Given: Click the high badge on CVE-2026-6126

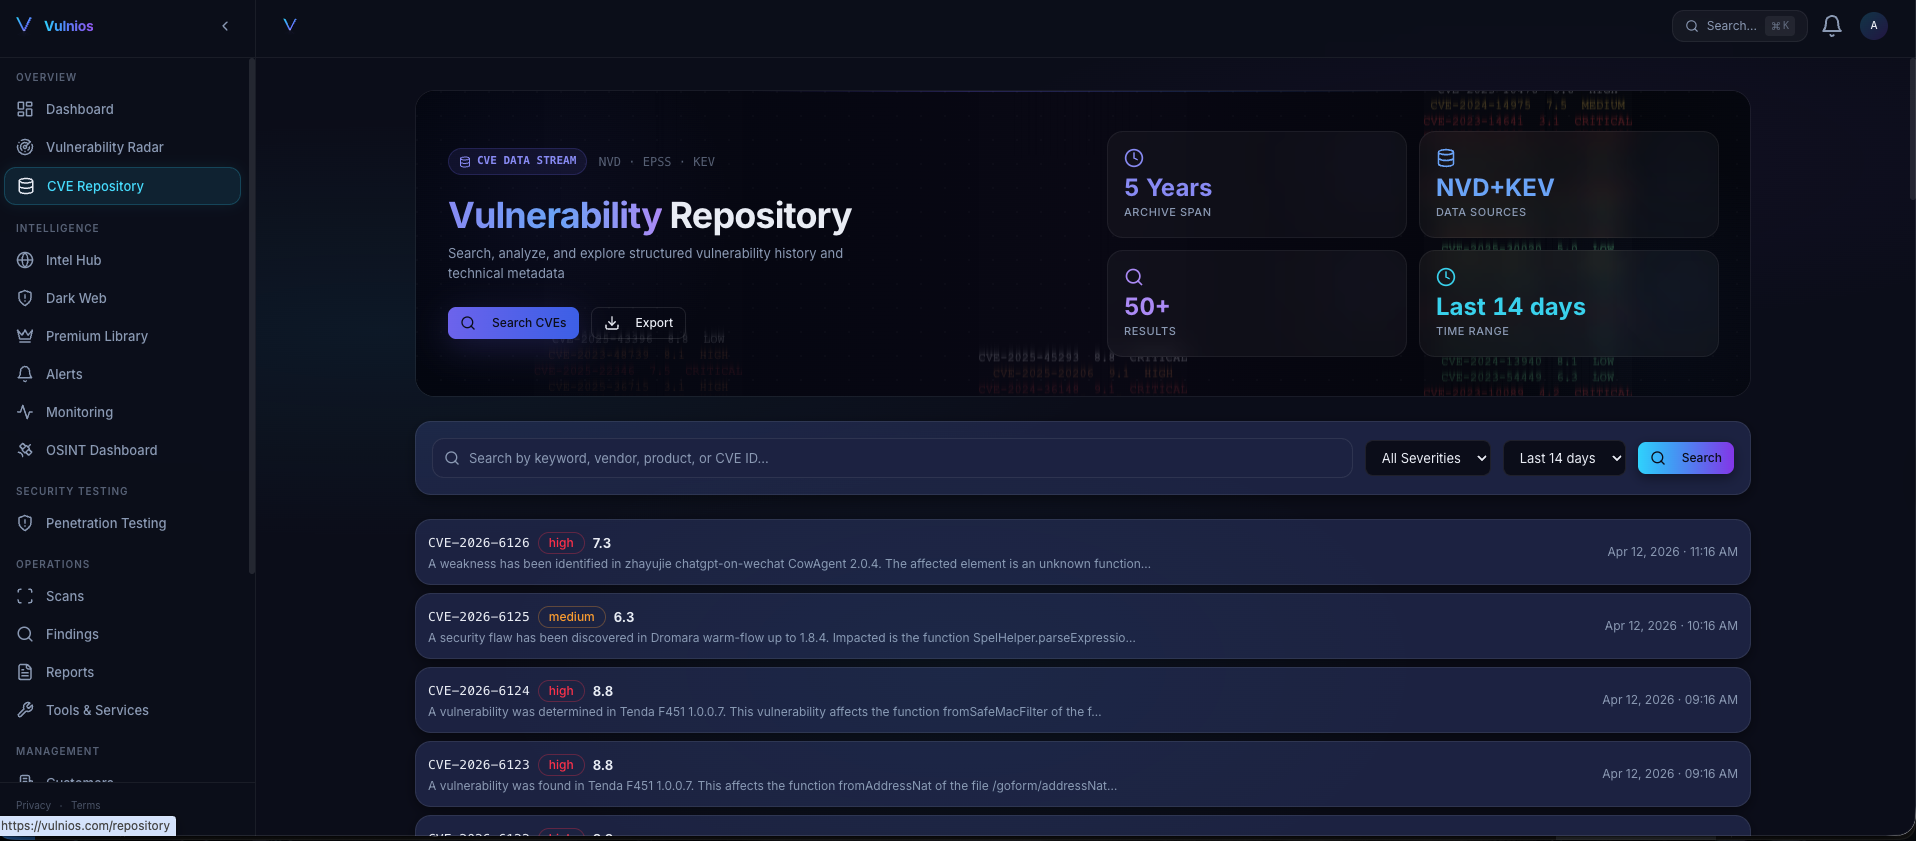Looking at the screenshot, I should pos(561,543).
